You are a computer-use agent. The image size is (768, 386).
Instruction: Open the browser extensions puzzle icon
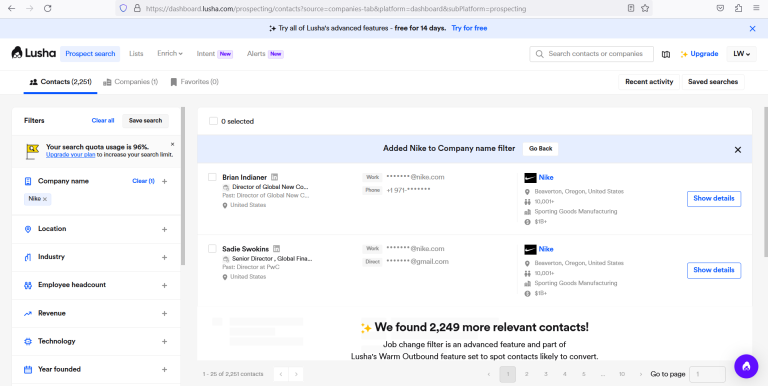[x=738, y=8]
